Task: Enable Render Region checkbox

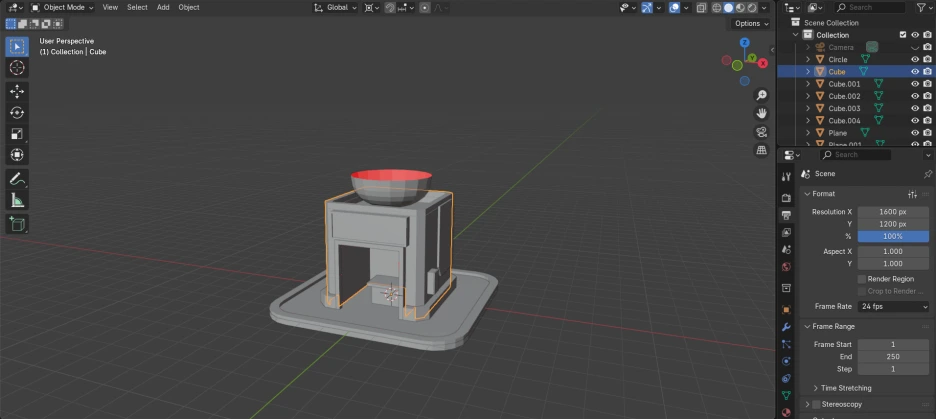Action: pos(861,279)
